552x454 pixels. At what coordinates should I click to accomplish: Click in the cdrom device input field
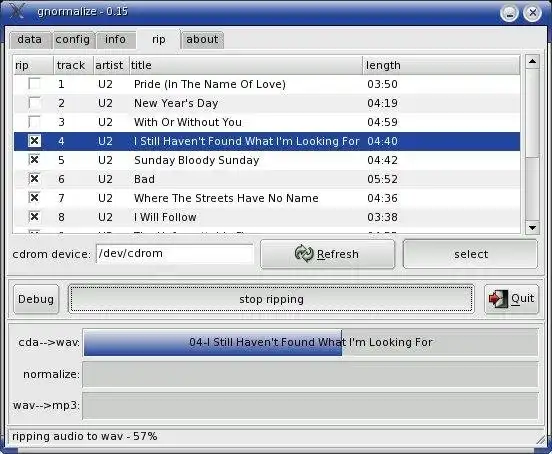pos(175,254)
